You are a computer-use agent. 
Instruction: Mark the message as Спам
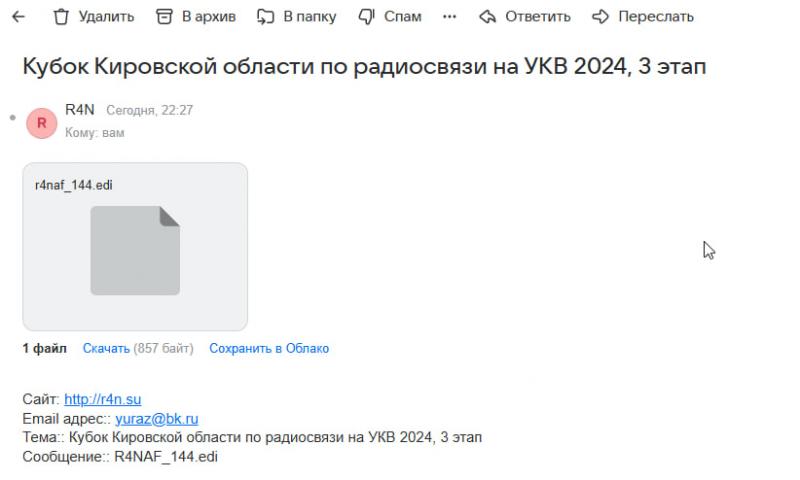coord(389,17)
